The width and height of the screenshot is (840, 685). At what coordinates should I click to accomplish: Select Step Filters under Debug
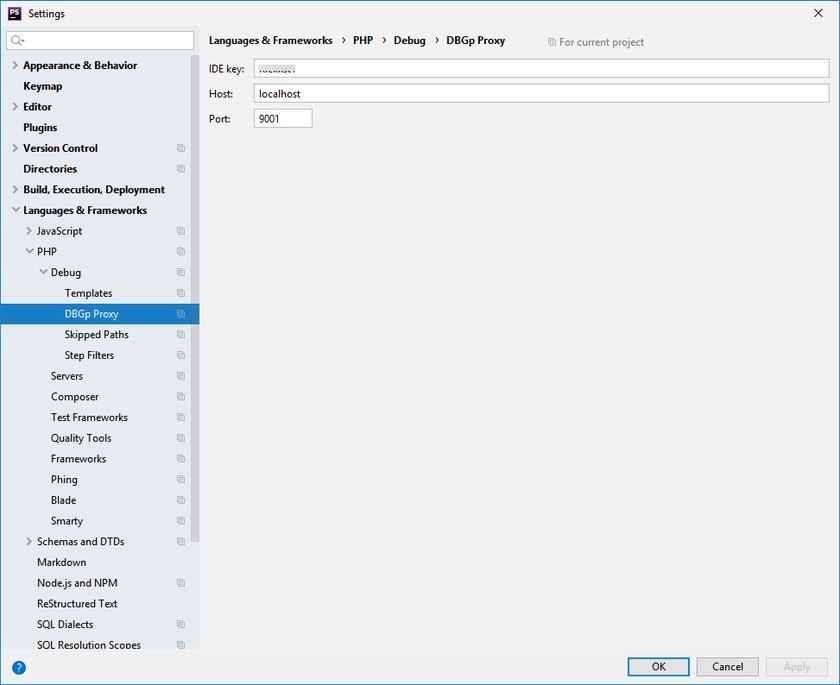tap(89, 355)
